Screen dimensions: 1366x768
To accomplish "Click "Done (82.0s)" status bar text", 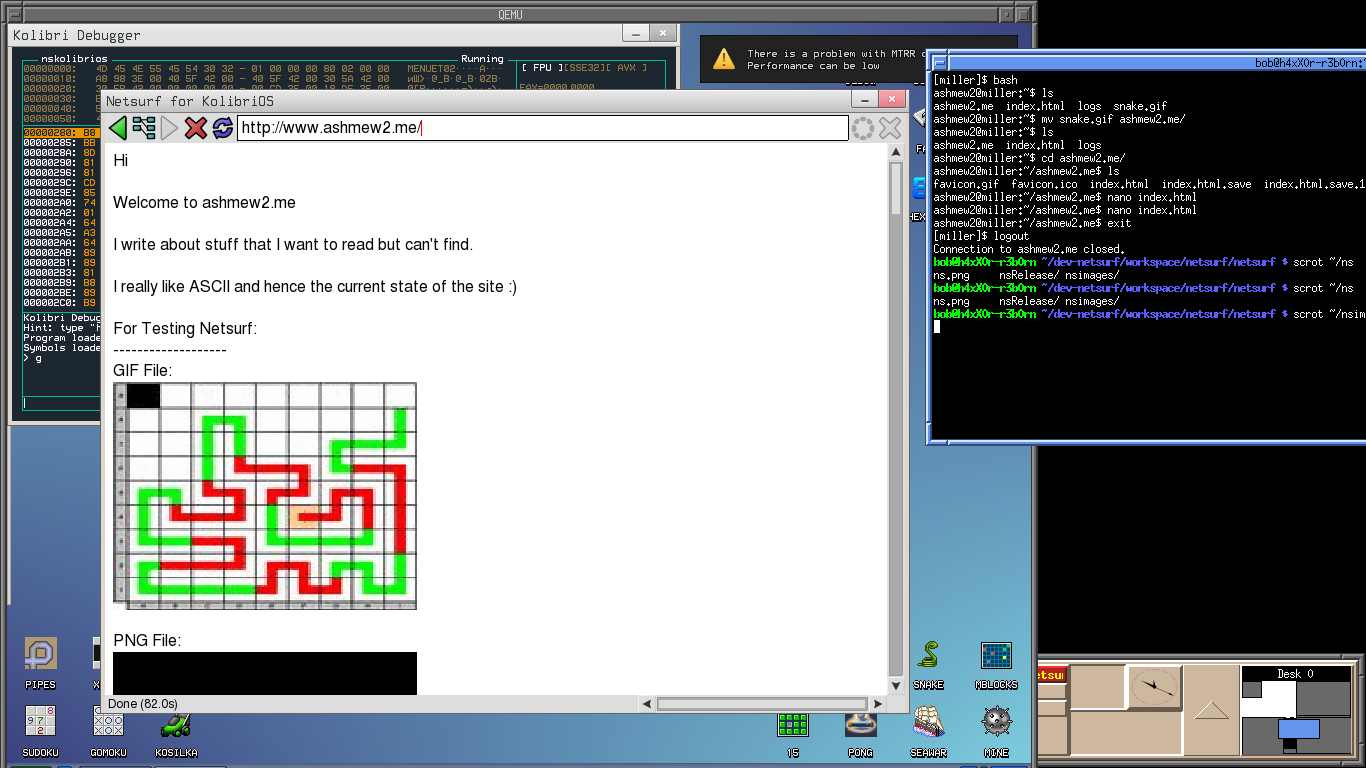I will tap(143, 704).
